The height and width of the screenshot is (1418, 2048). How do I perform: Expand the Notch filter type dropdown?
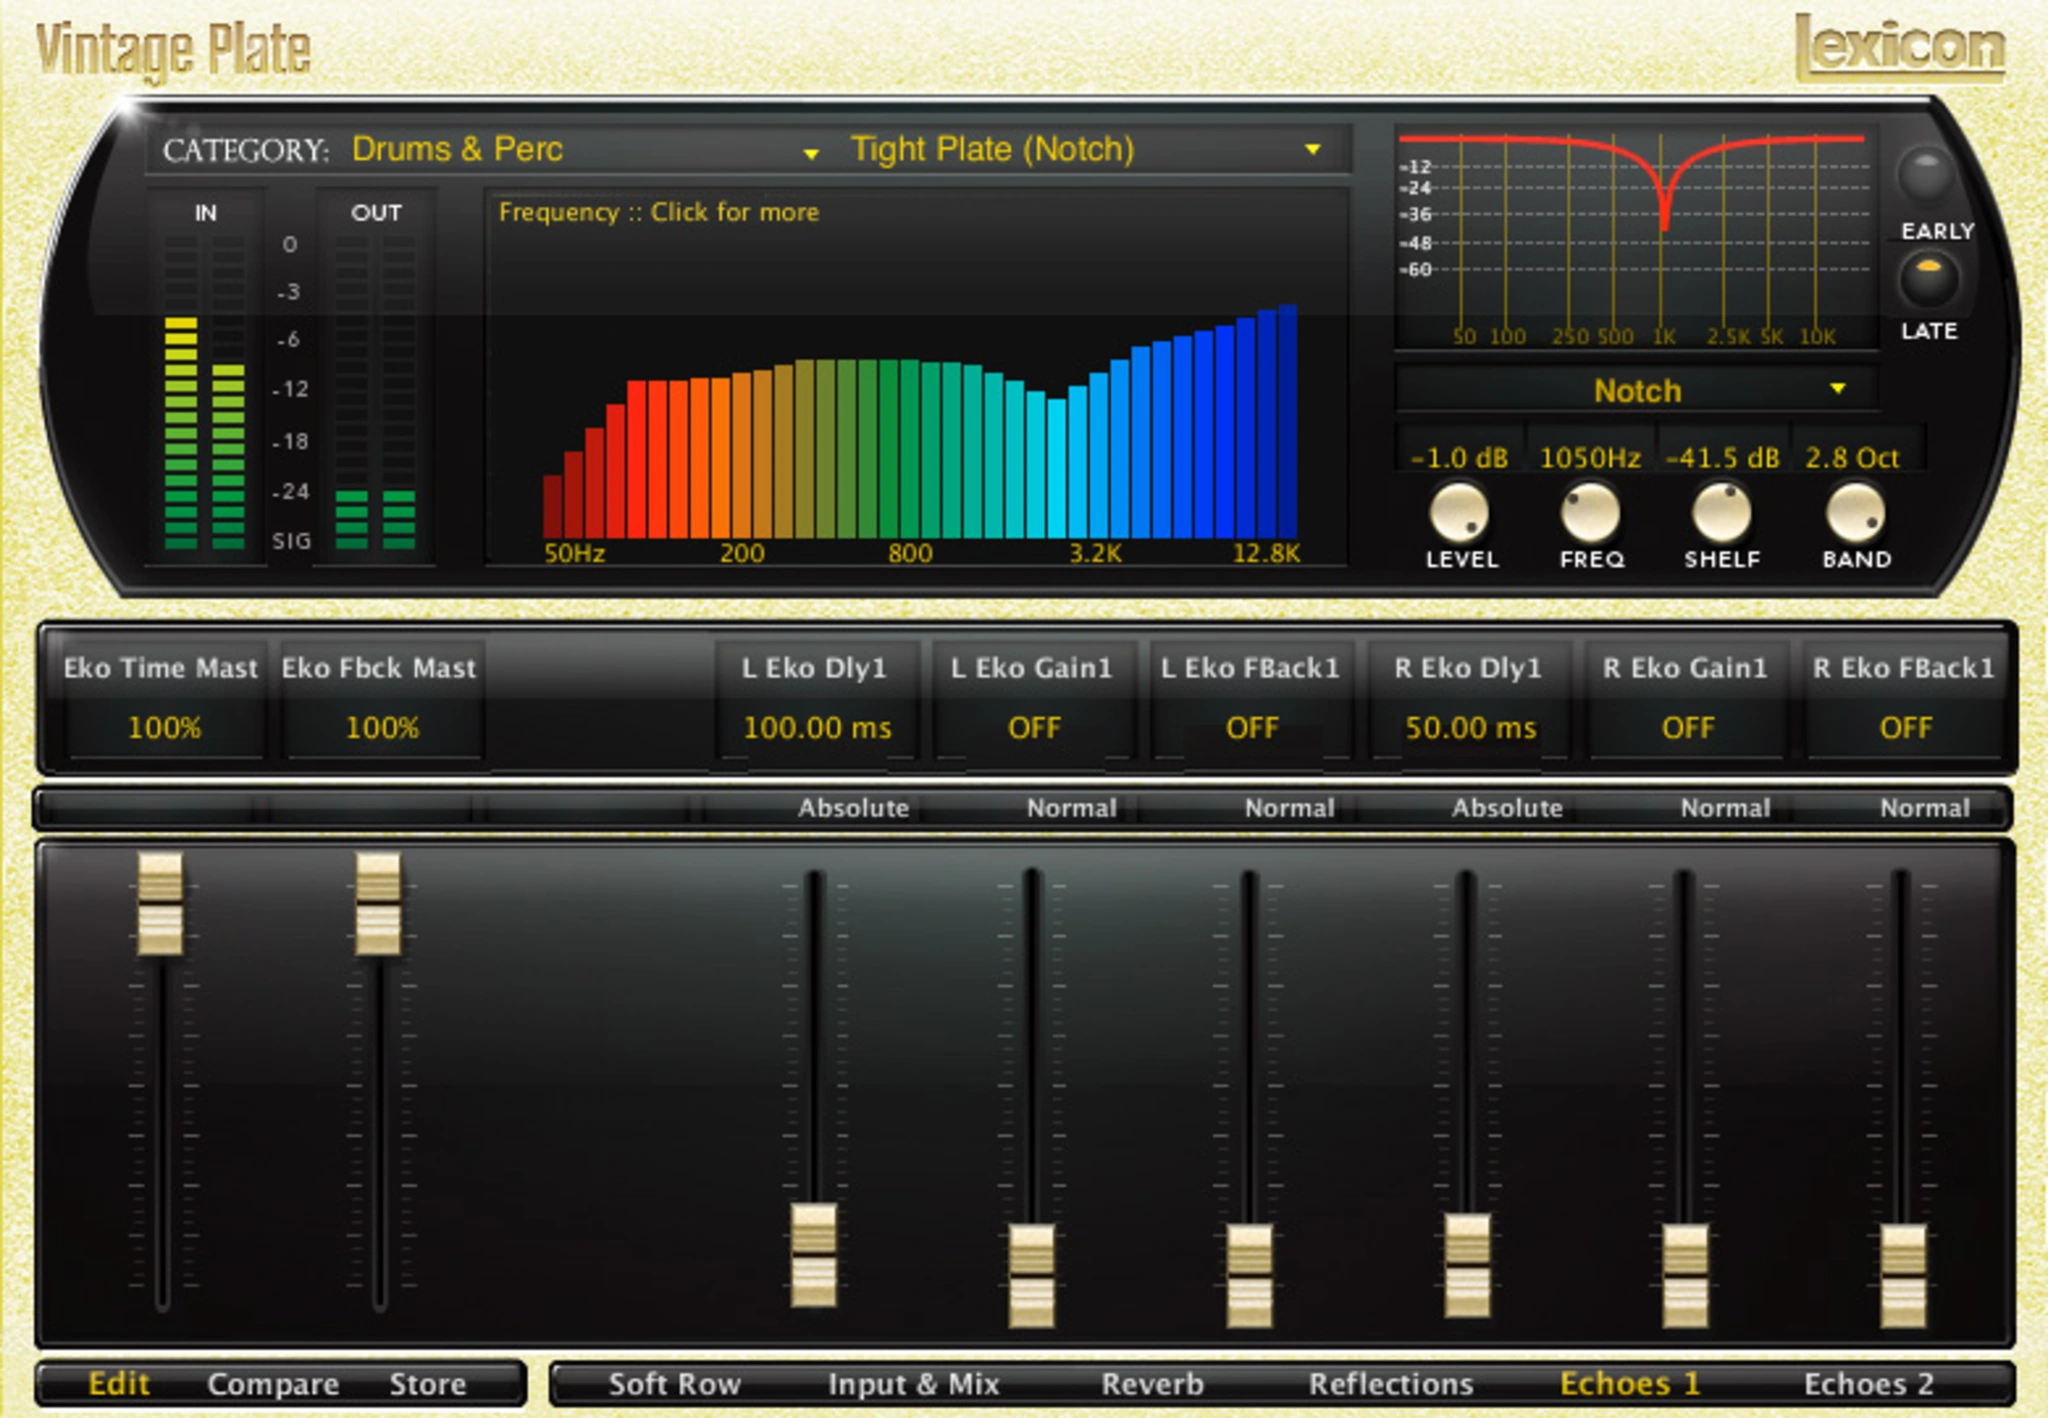tap(1638, 390)
